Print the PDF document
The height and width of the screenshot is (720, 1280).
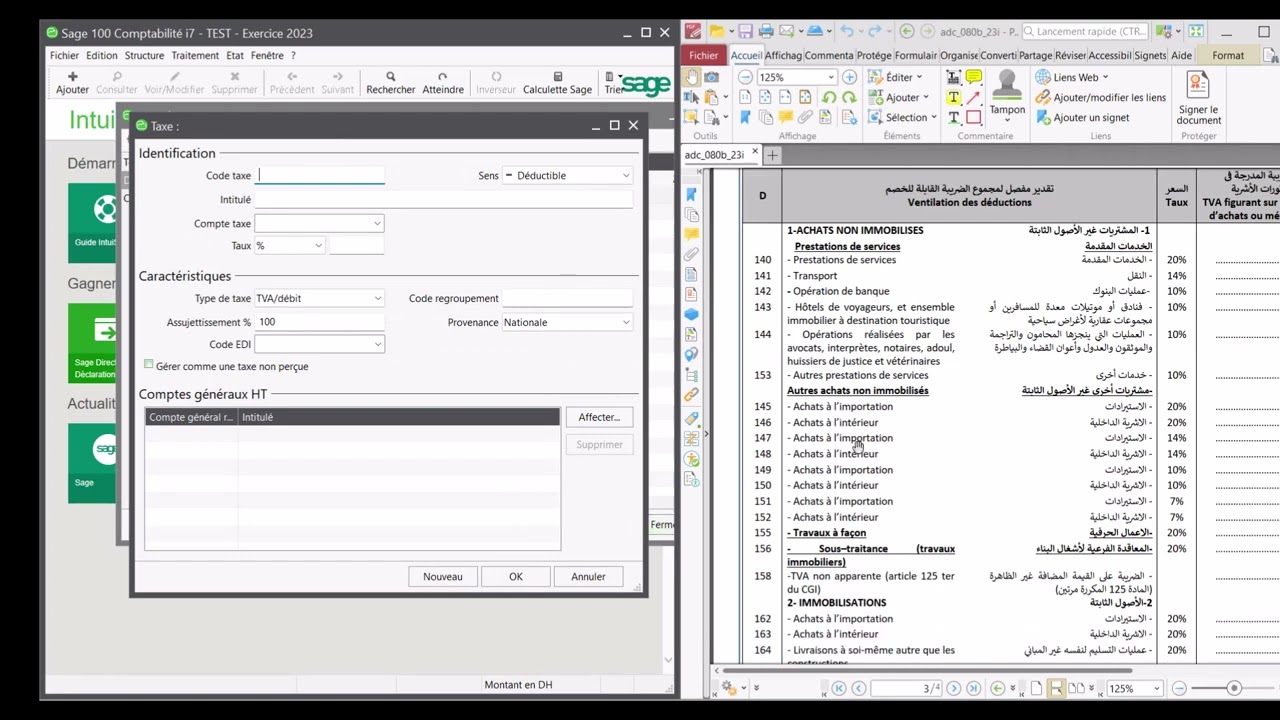(766, 32)
